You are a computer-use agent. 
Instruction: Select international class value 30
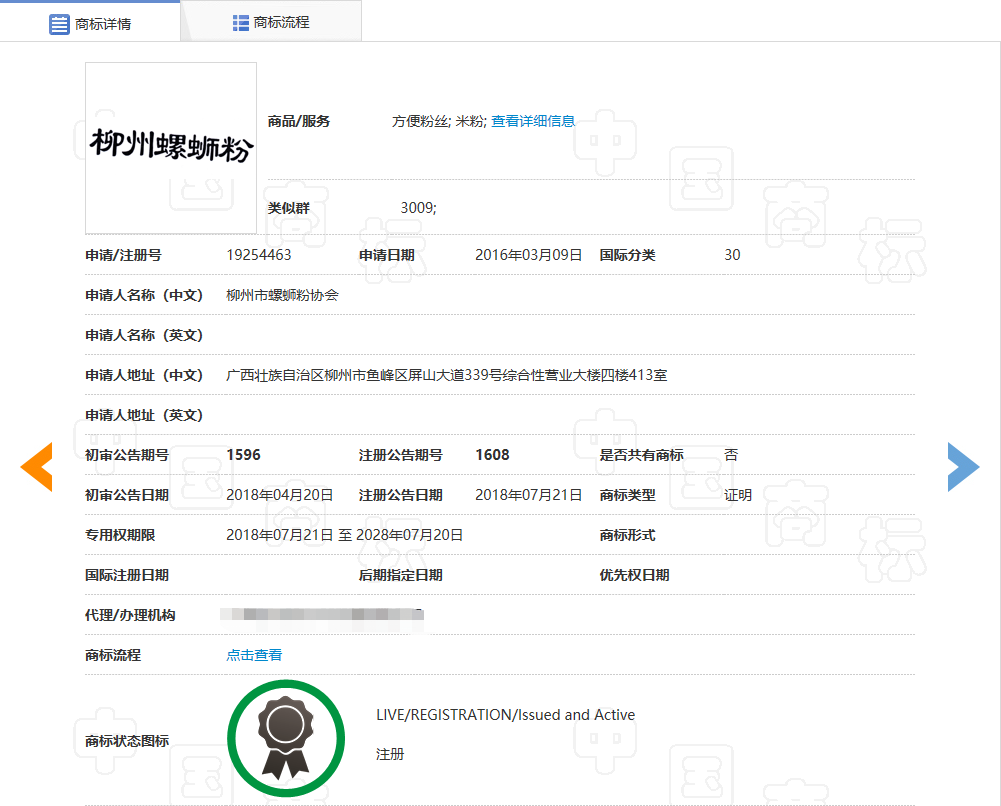coord(732,255)
